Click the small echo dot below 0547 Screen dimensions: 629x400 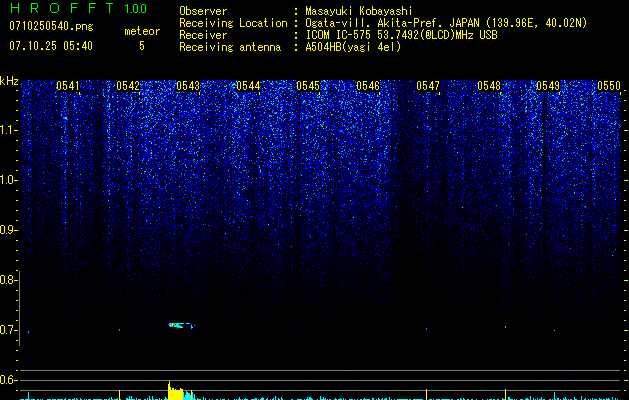point(426,329)
